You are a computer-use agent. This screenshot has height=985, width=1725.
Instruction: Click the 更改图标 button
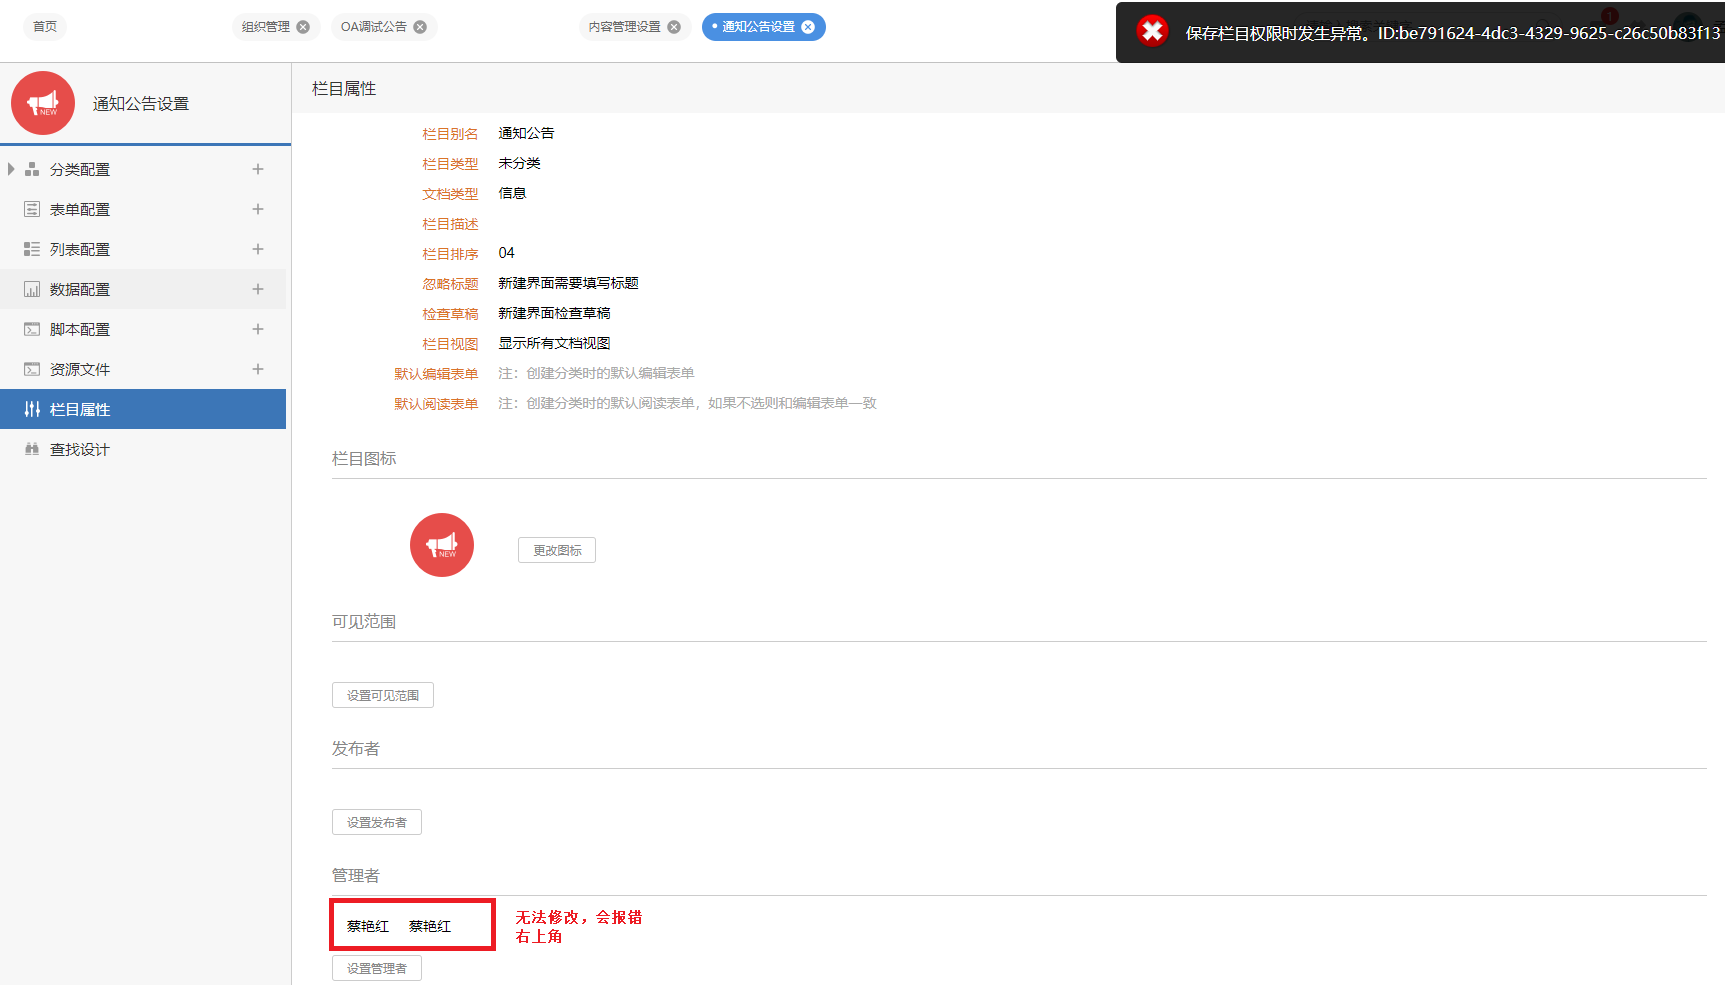point(557,550)
